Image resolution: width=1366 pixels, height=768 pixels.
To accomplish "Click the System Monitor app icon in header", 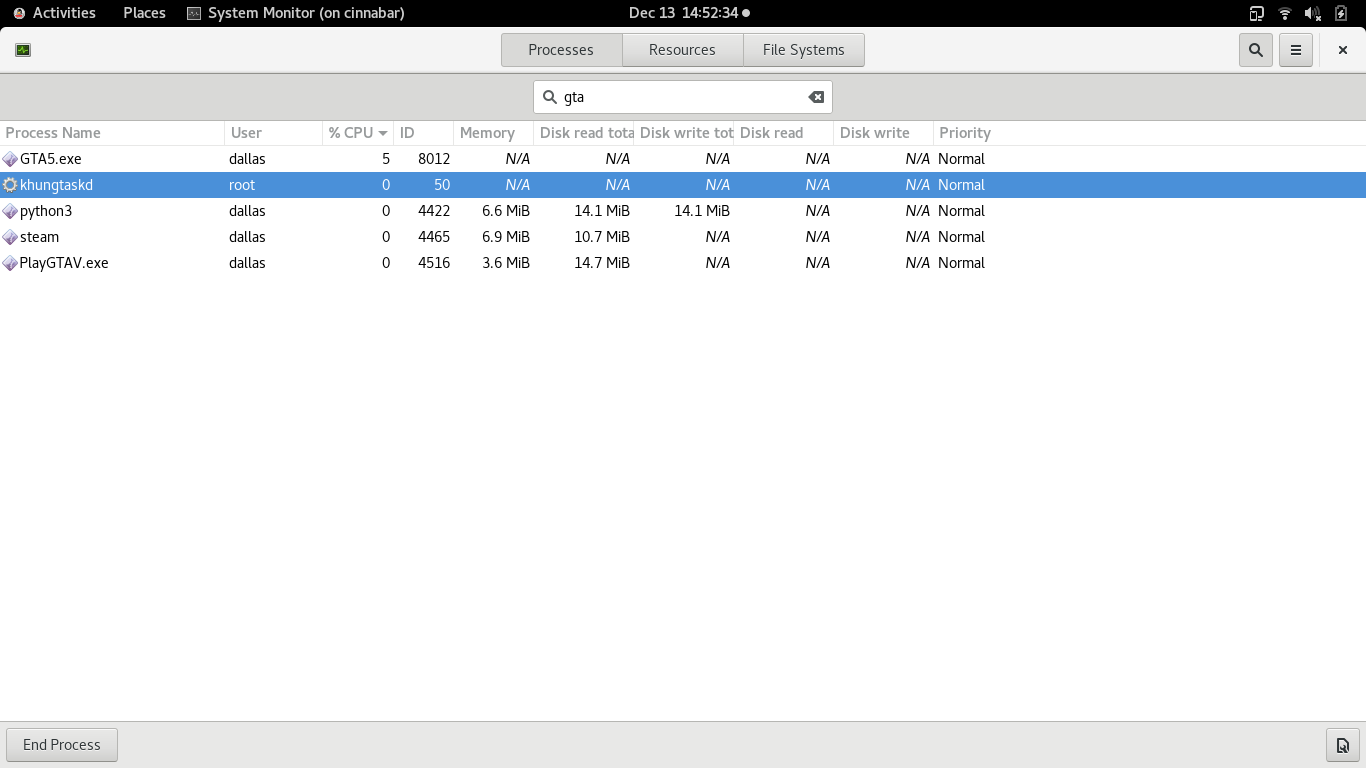I will tap(23, 50).
